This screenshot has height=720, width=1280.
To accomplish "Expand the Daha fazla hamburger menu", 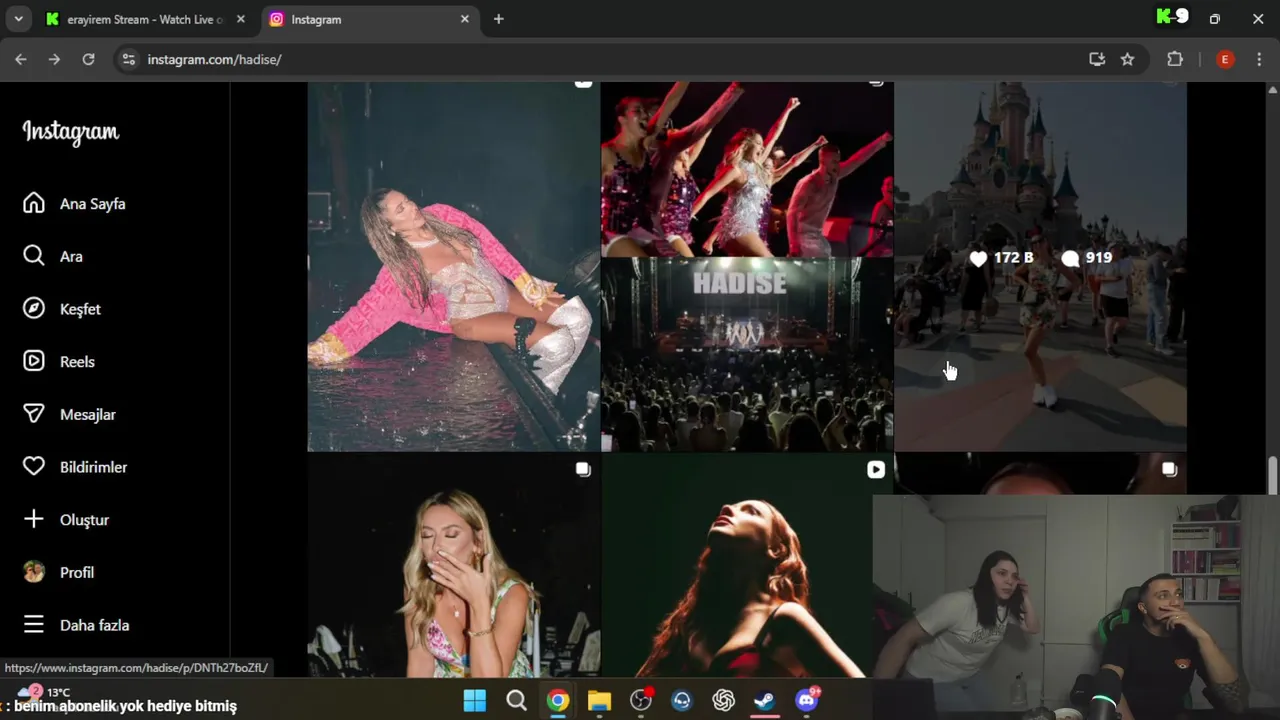I will click(34, 625).
